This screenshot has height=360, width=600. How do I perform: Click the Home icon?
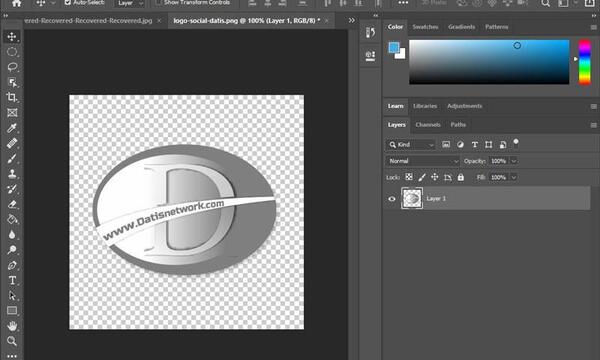pos(16,3)
